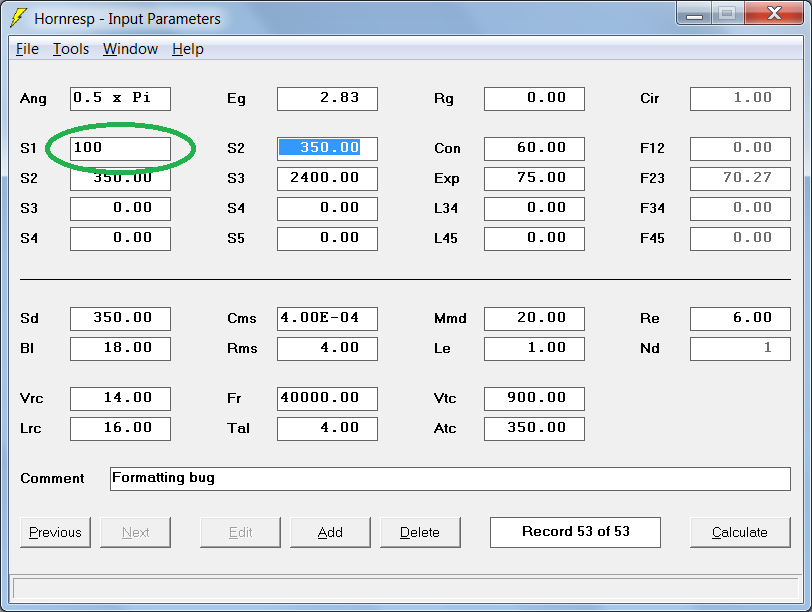Select the left column S3 field
This screenshot has width=812, height=612.
120,209
